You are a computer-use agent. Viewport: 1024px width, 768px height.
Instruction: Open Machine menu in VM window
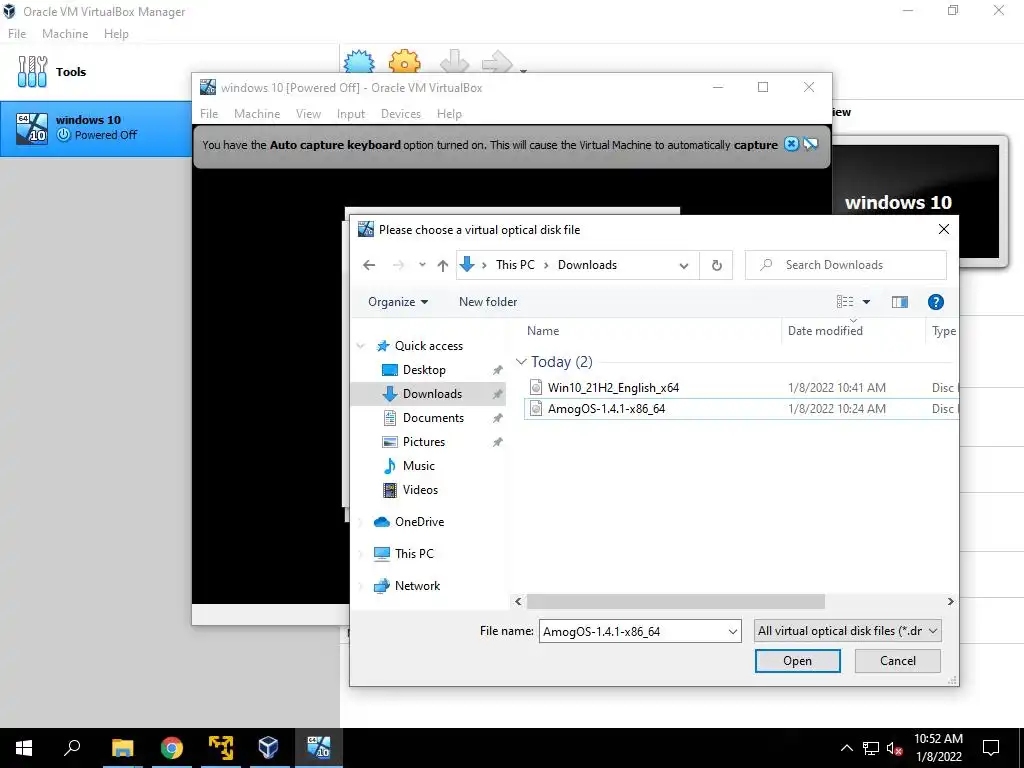[257, 114]
